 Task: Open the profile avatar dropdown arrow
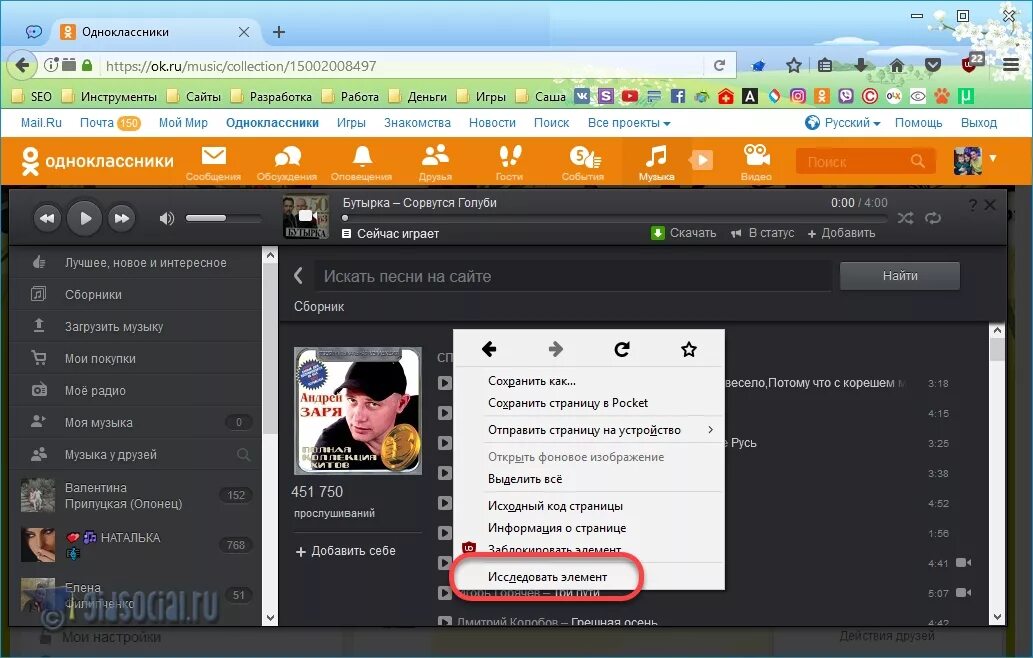(993, 159)
